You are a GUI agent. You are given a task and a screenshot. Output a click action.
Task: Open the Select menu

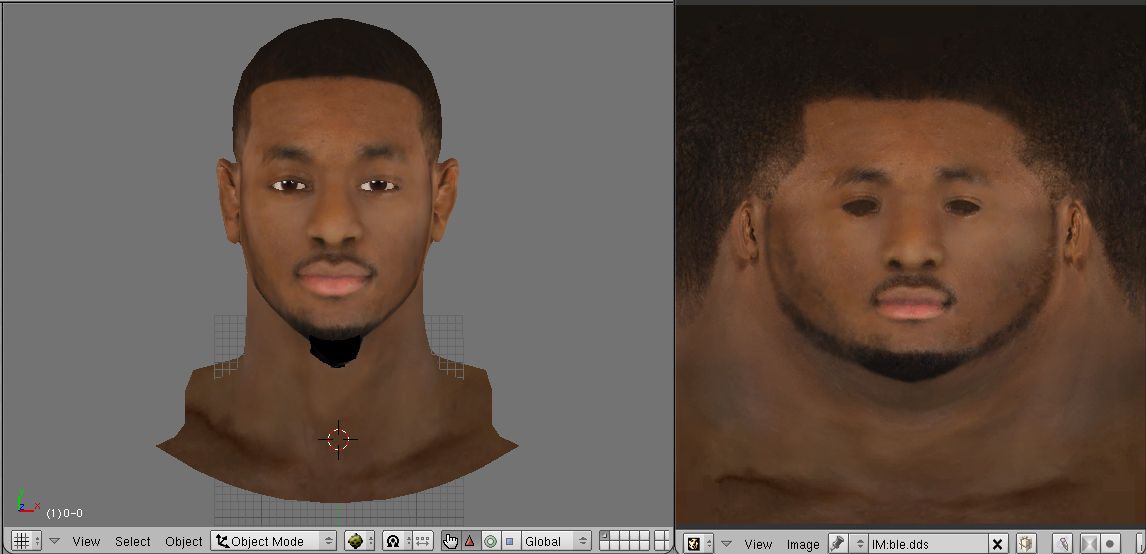tap(132, 541)
